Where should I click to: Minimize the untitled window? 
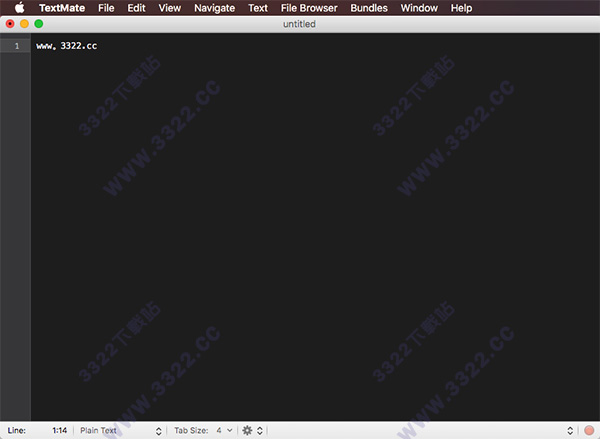point(24,24)
